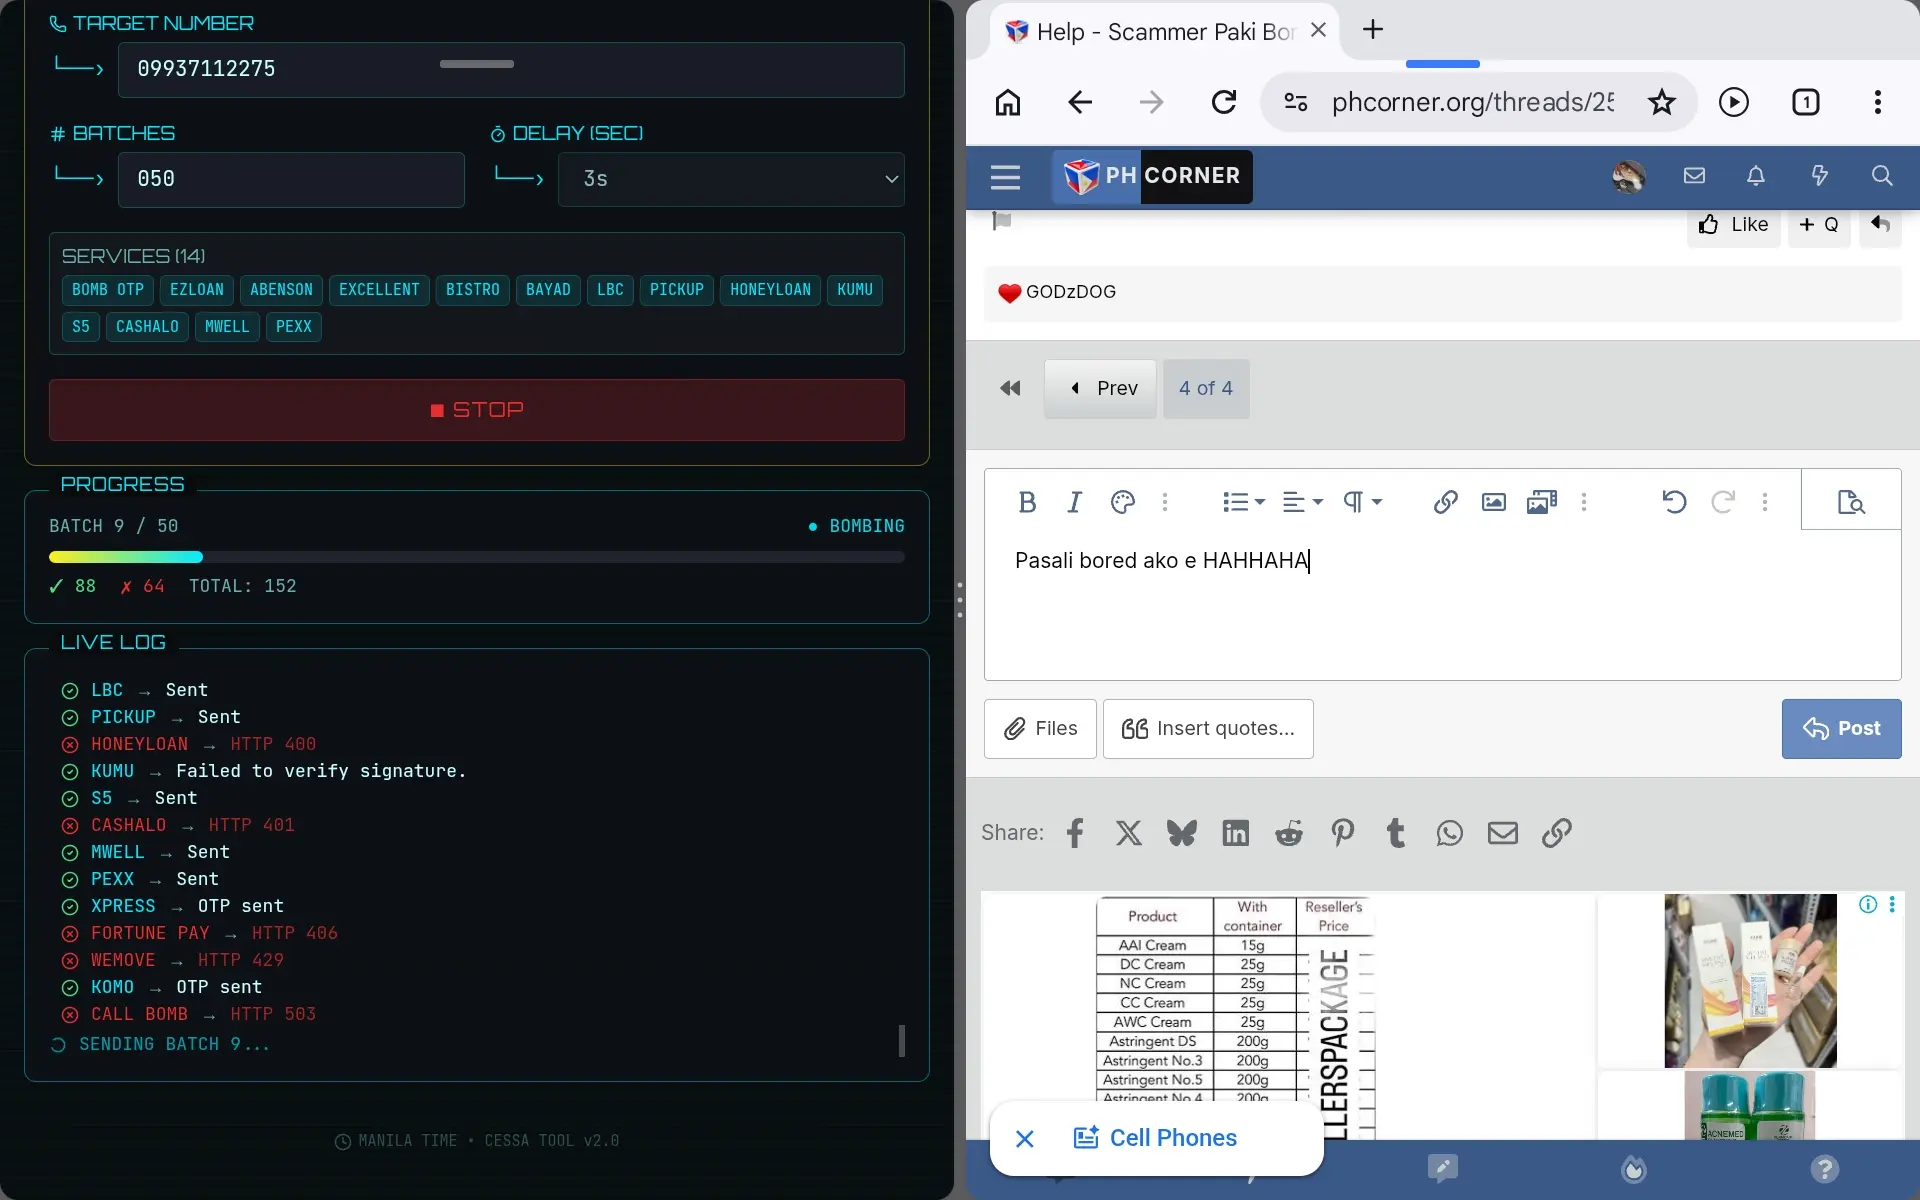The width and height of the screenshot is (1920, 1200).
Task: Click the editor preview icon
Action: 1851,502
